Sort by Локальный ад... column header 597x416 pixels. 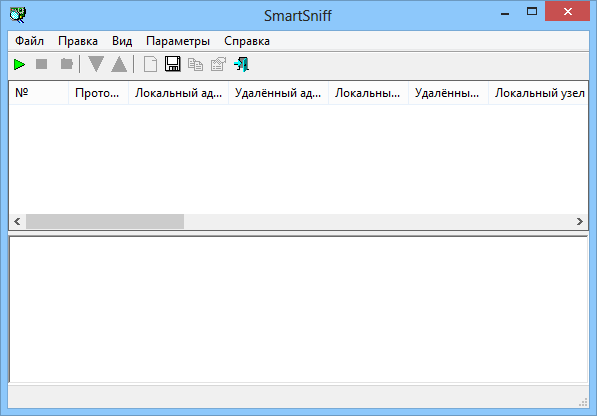tap(179, 92)
